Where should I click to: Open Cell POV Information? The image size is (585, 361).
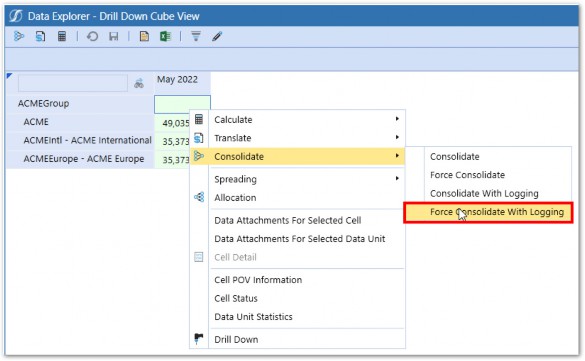pos(297,280)
